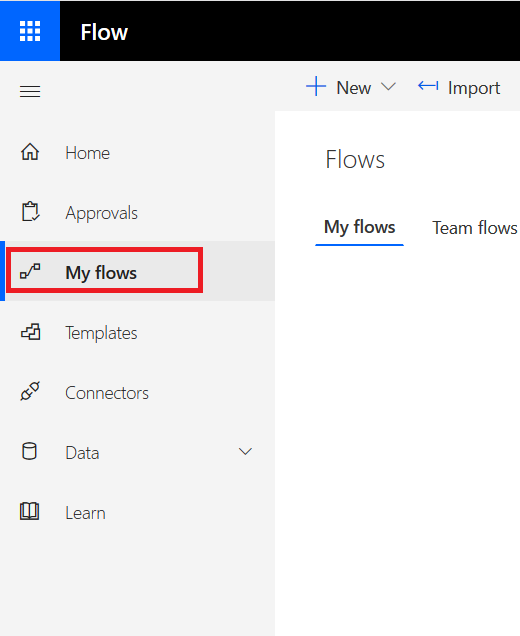This screenshot has width=520, height=636.
Task: Click the Import arrow icon
Action: [x=428, y=86]
